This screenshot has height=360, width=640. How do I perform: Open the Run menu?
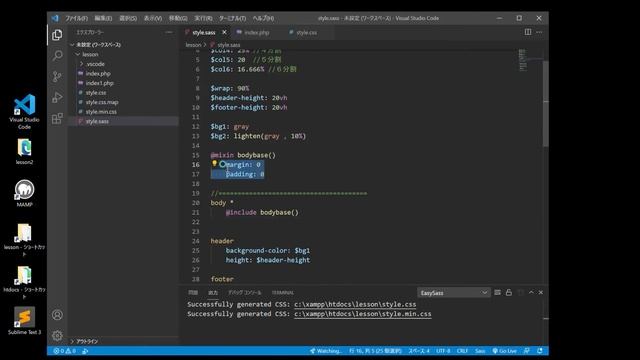pyautogui.click(x=203, y=18)
